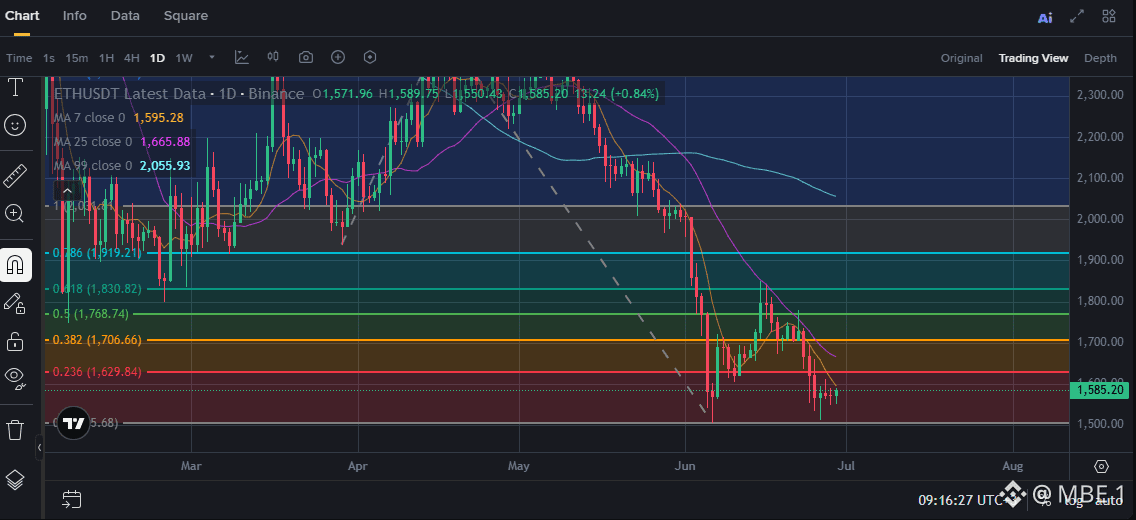Switch to Trading View chart
1136x520 pixels.
1033,58
